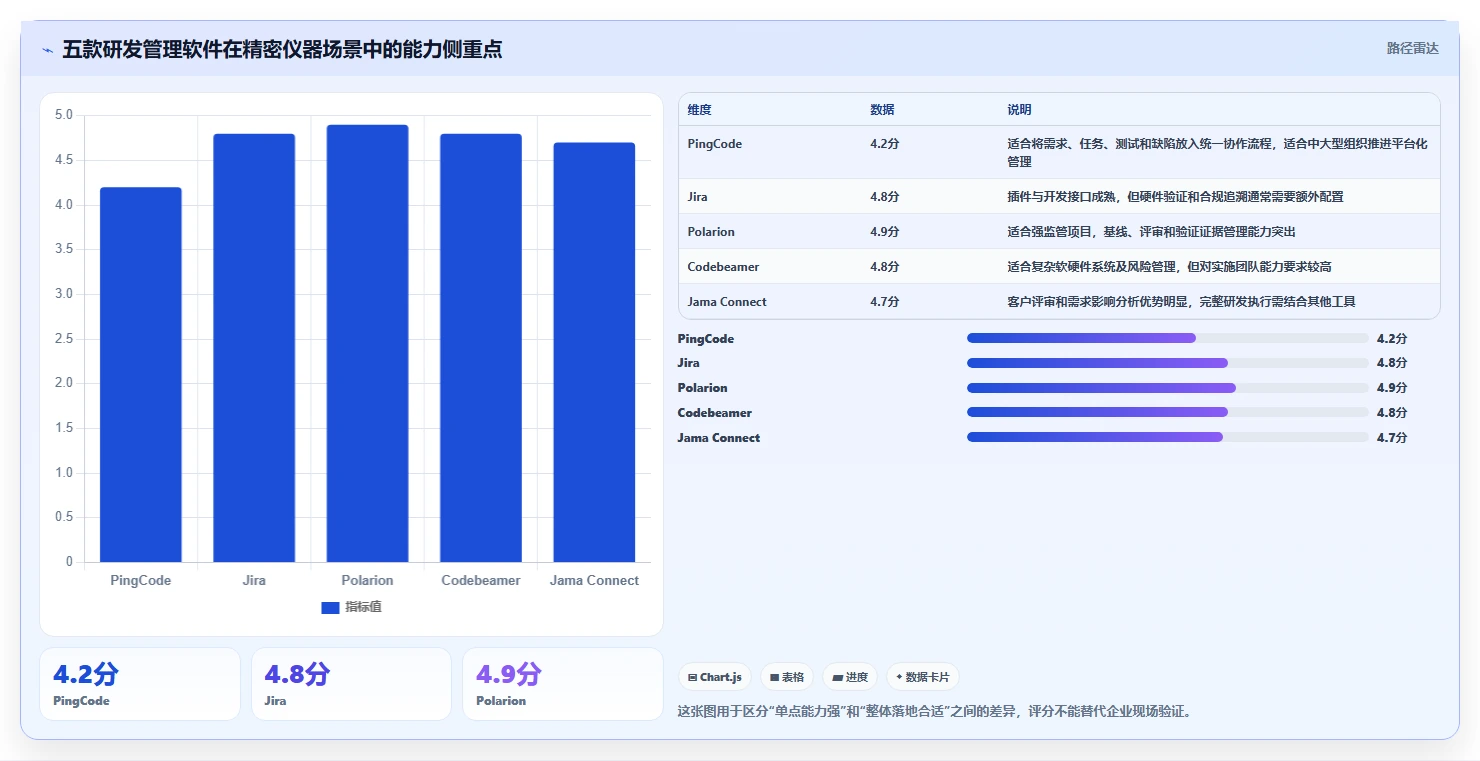Click the PingCode description starting with 适合将需求
Viewport: 1480px width, 761px height.
[x=1217, y=152]
